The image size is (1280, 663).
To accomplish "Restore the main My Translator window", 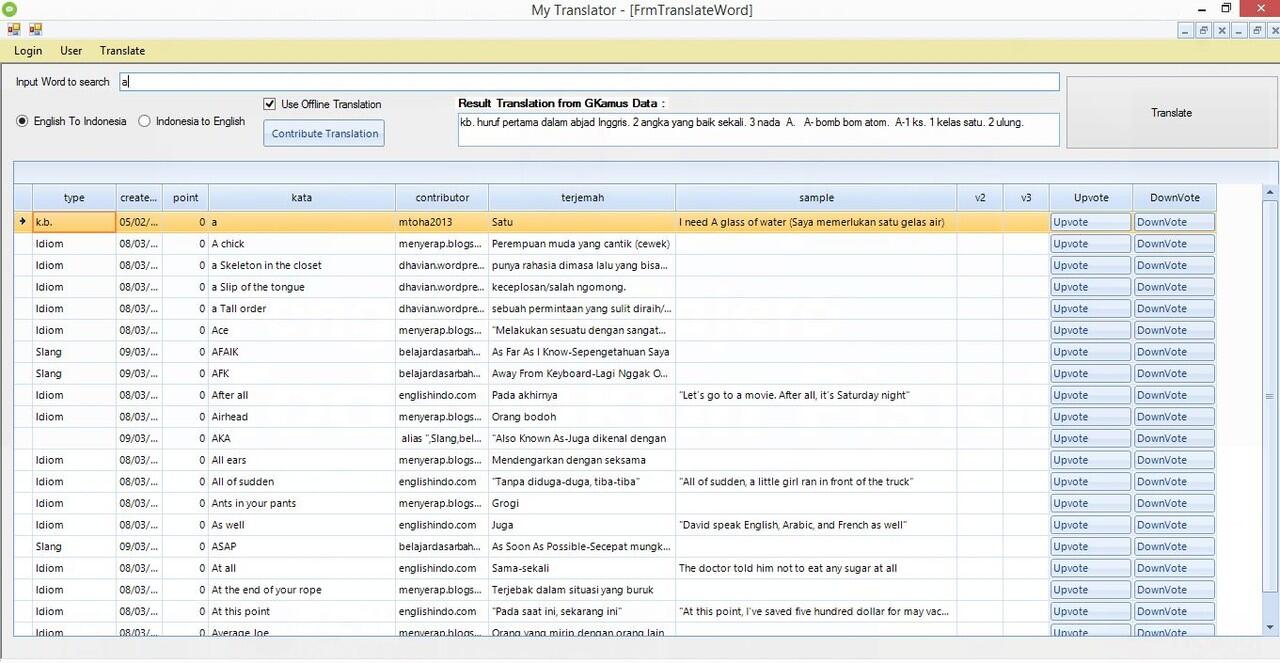I will 1226,9.
